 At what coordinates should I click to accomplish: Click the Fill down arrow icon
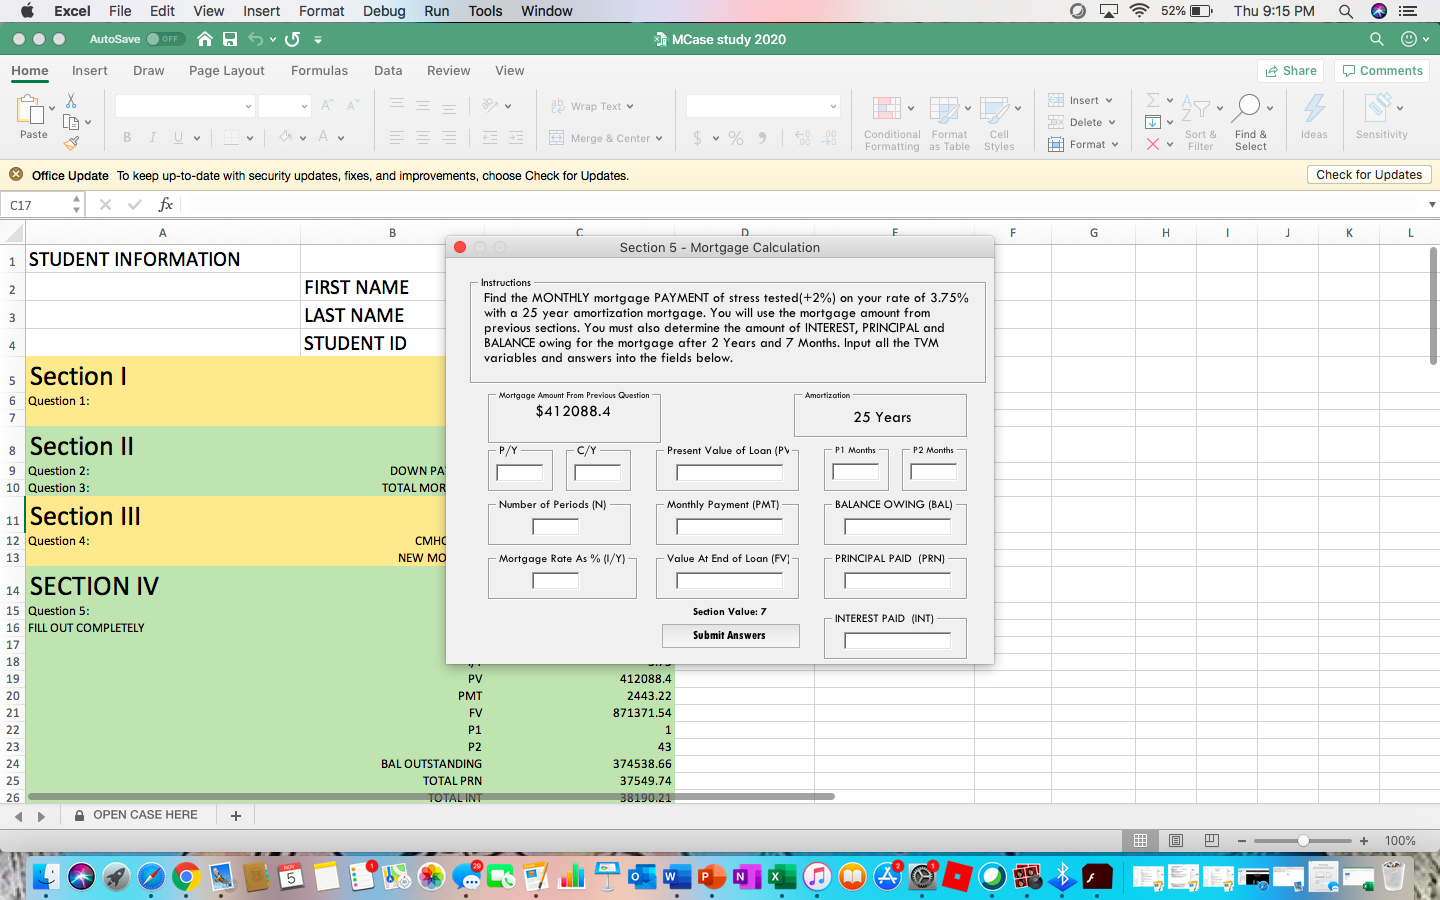pos(1153,122)
